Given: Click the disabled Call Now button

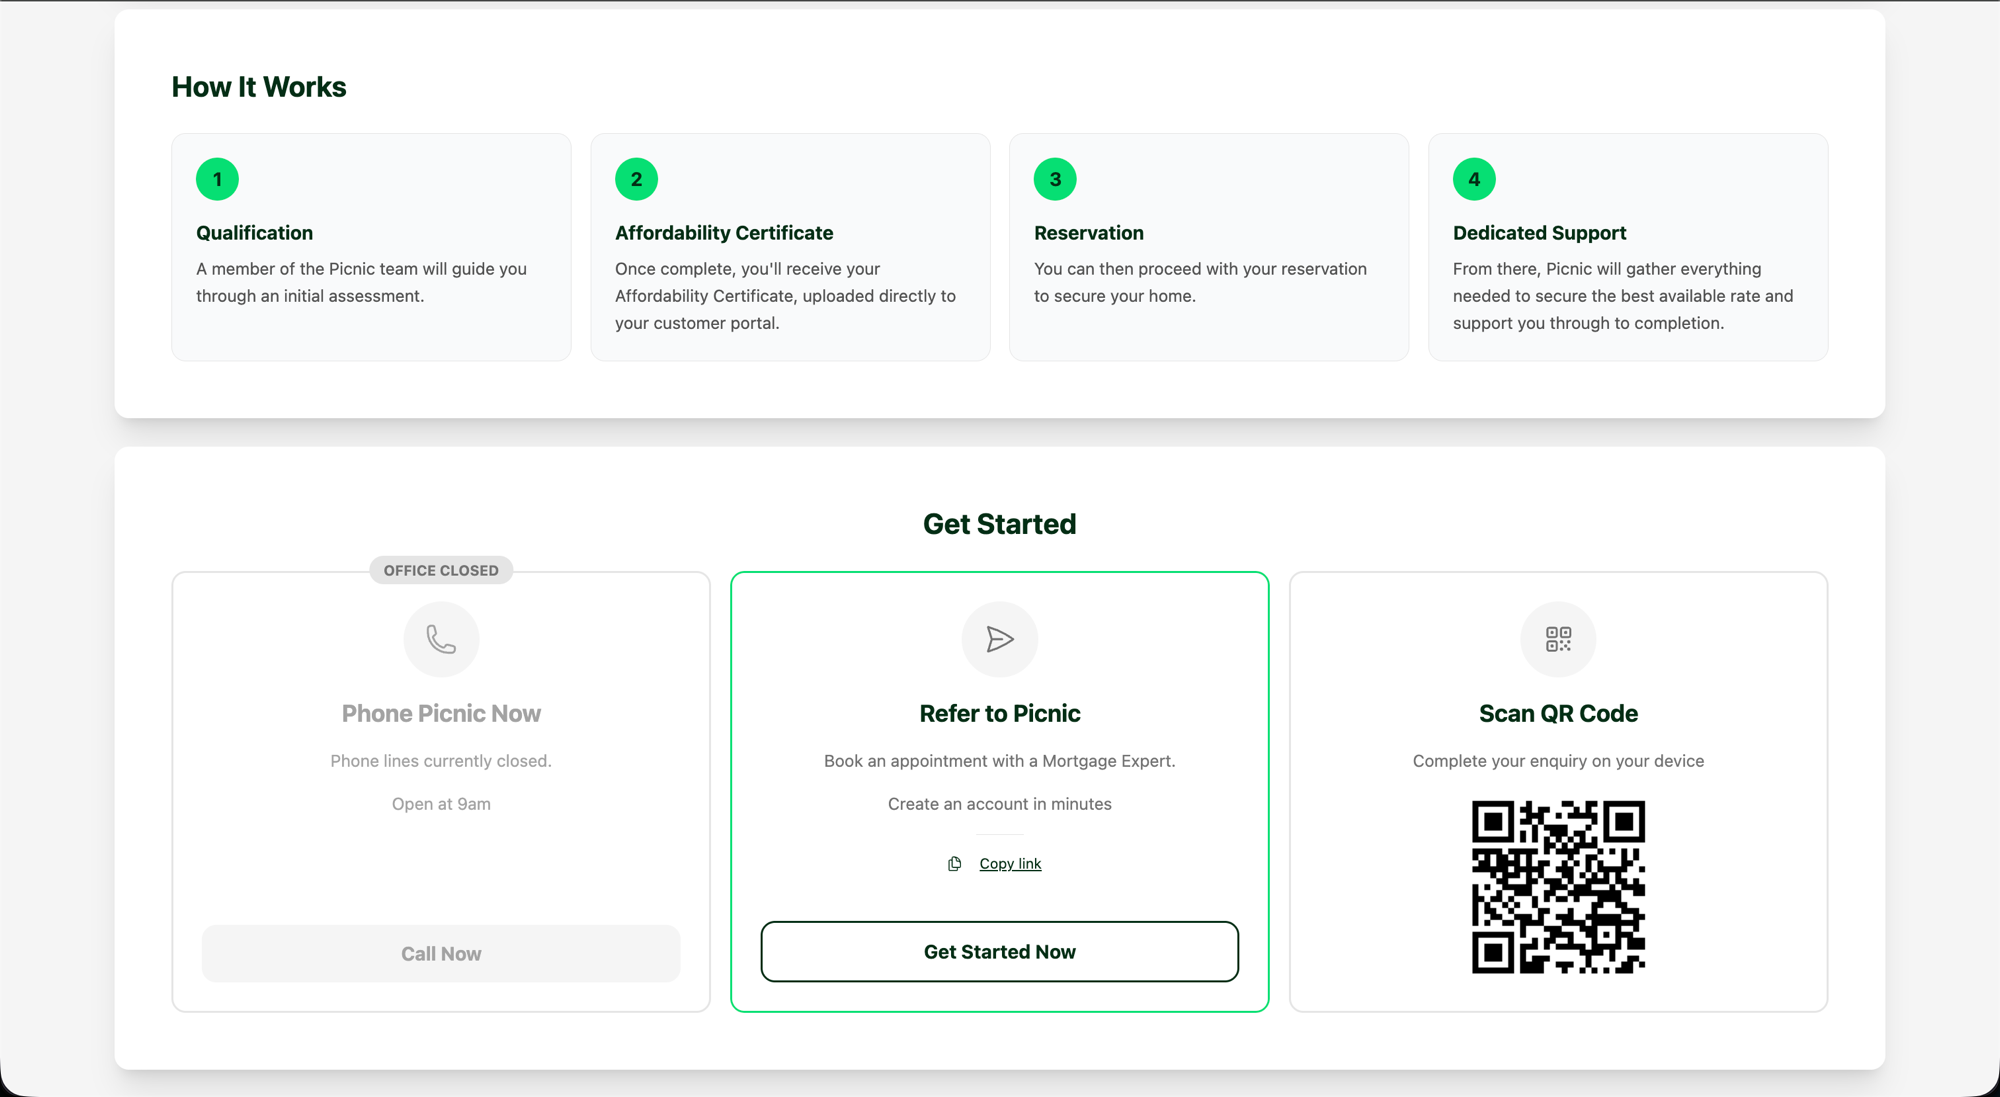Looking at the screenshot, I should [441, 954].
